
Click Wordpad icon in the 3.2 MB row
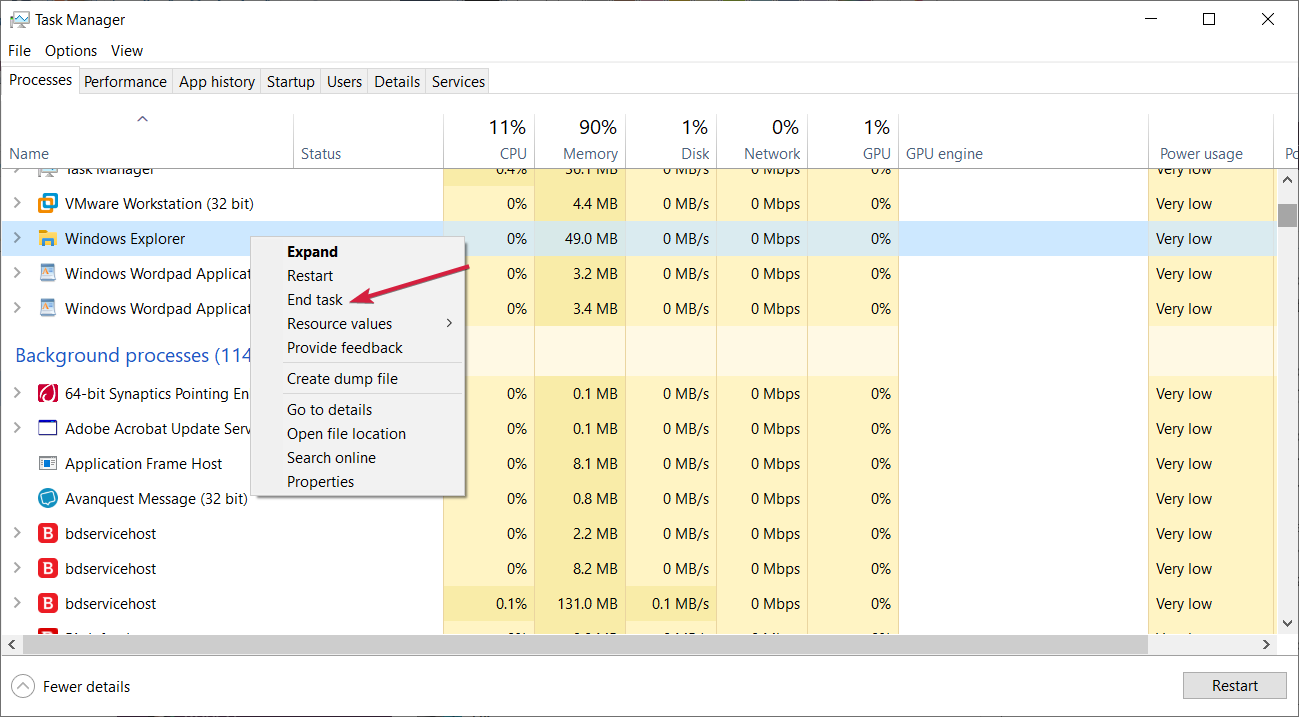pos(47,274)
